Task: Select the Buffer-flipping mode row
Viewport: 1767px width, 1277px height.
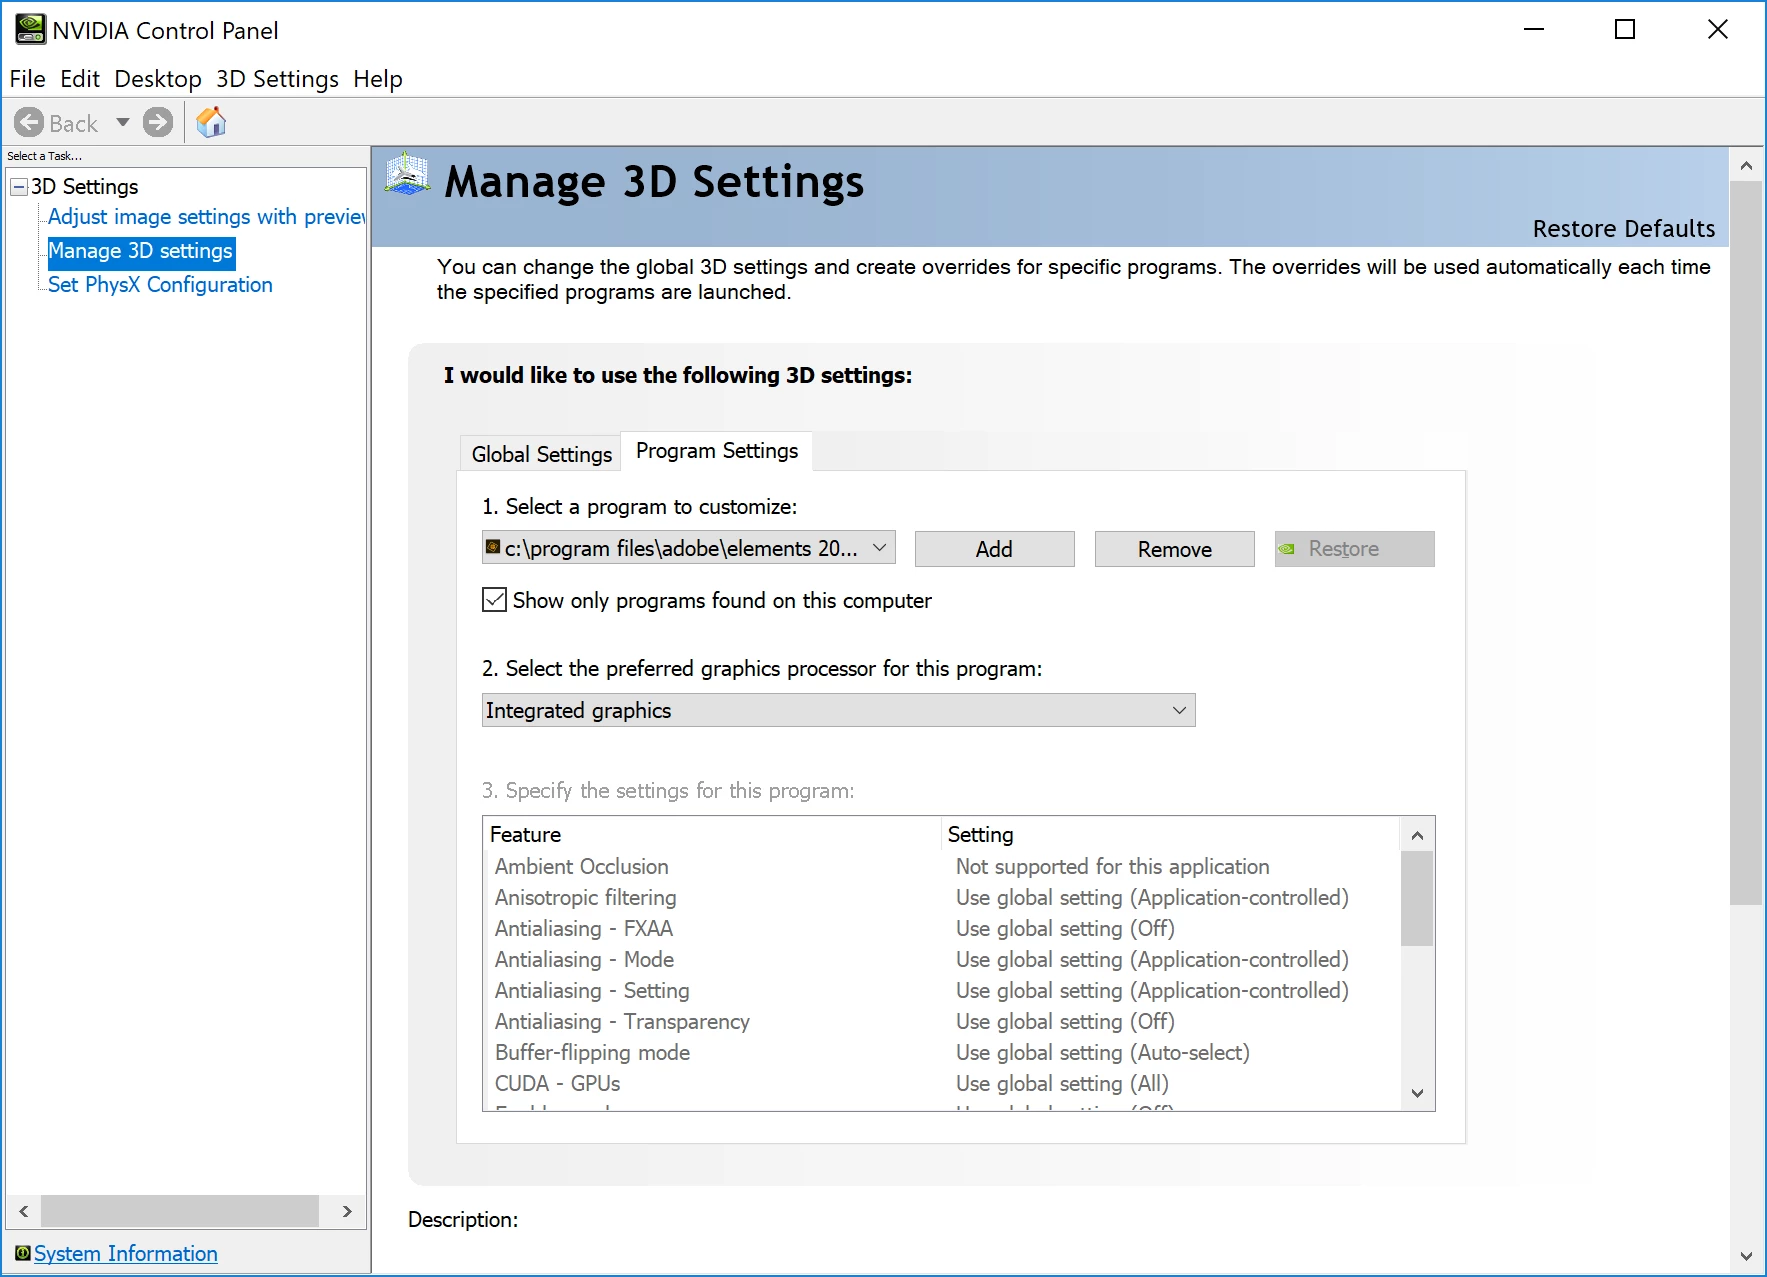Action: [x=941, y=1053]
